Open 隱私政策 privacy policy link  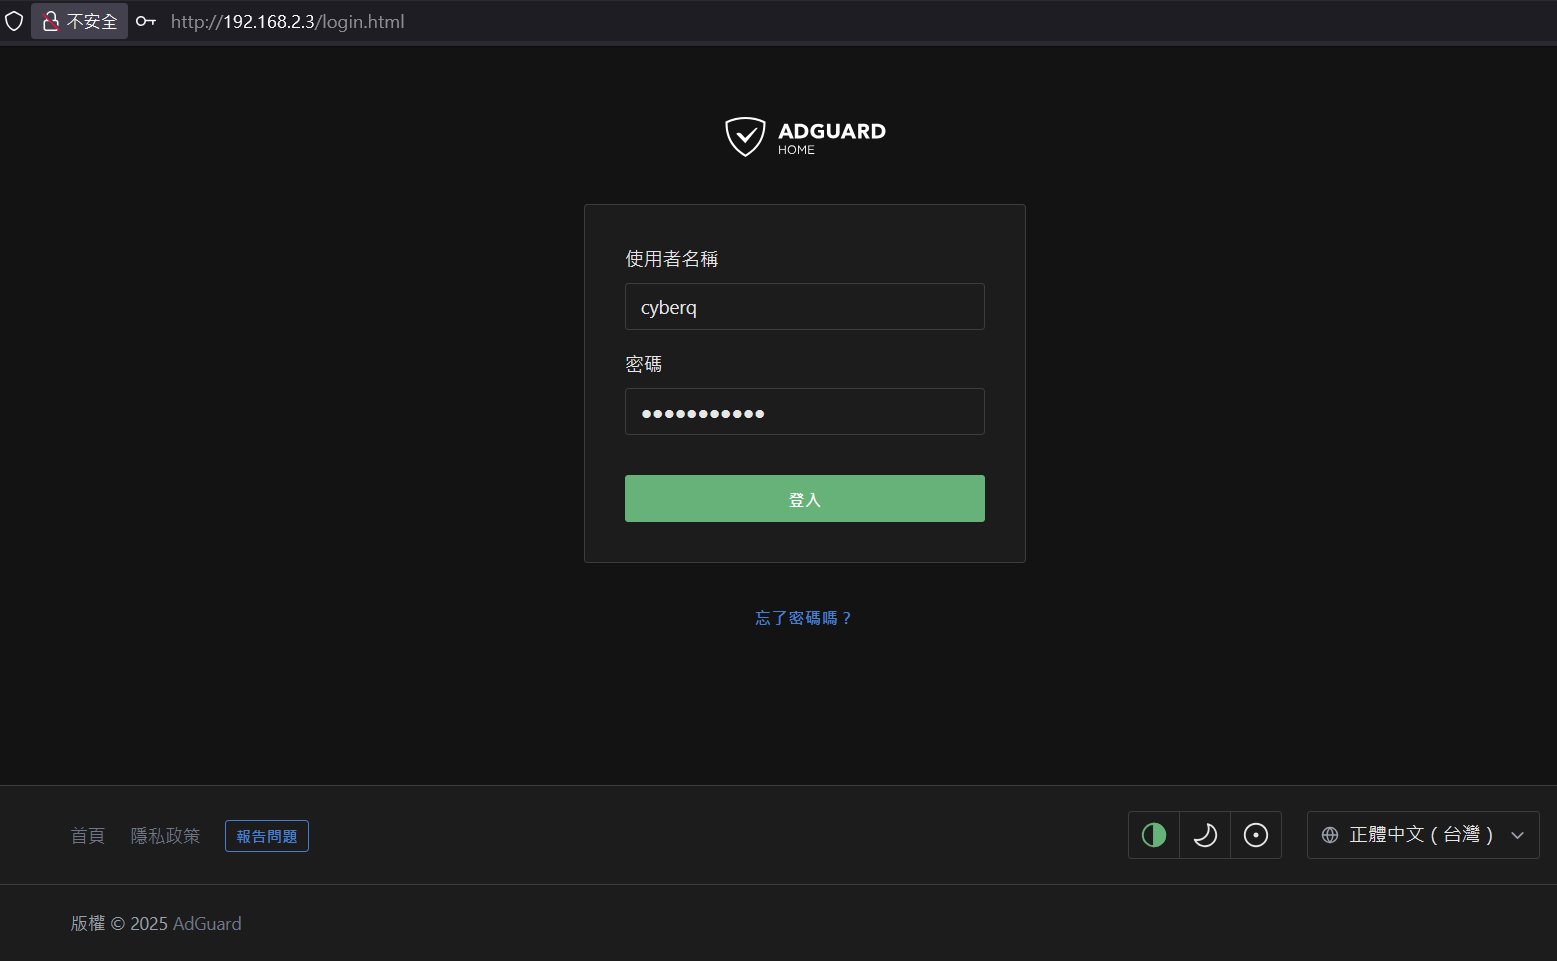166,836
